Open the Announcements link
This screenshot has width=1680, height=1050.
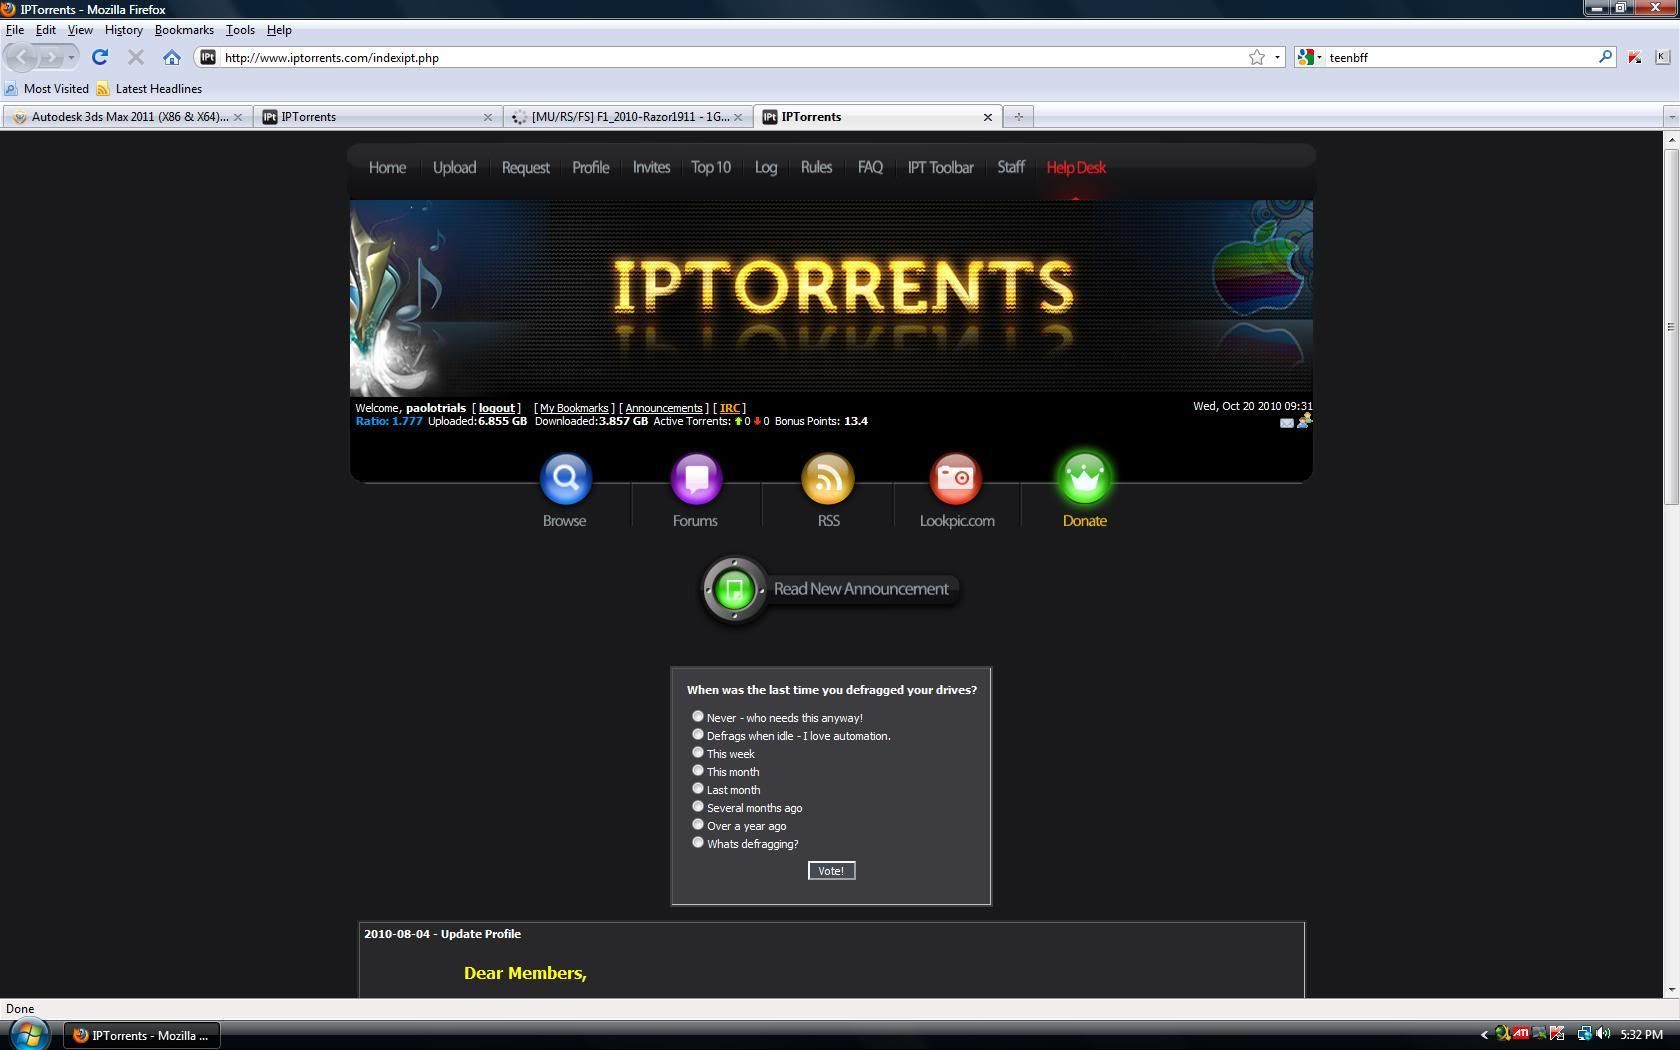tap(664, 408)
